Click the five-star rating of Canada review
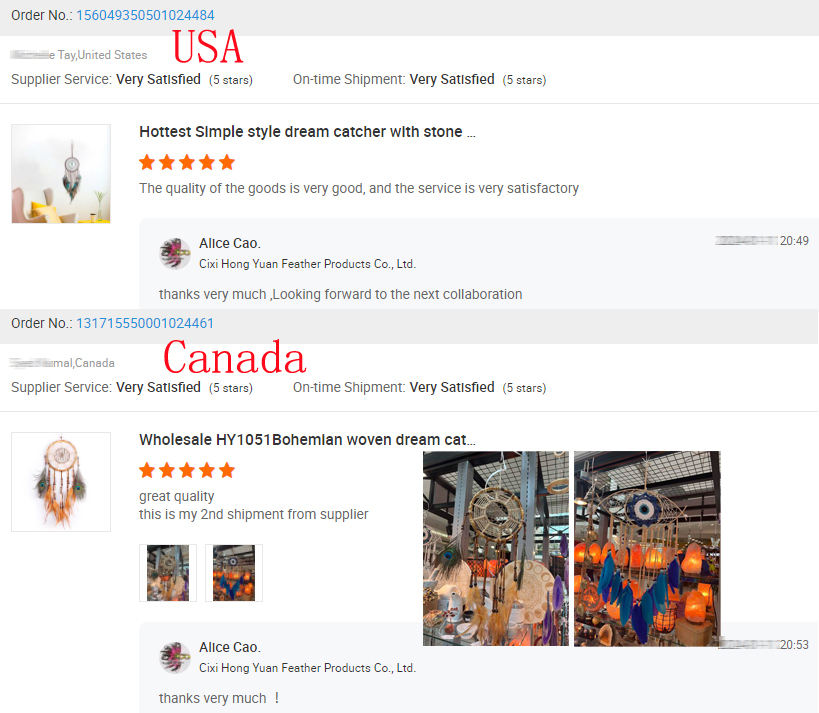 [x=187, y=471]
